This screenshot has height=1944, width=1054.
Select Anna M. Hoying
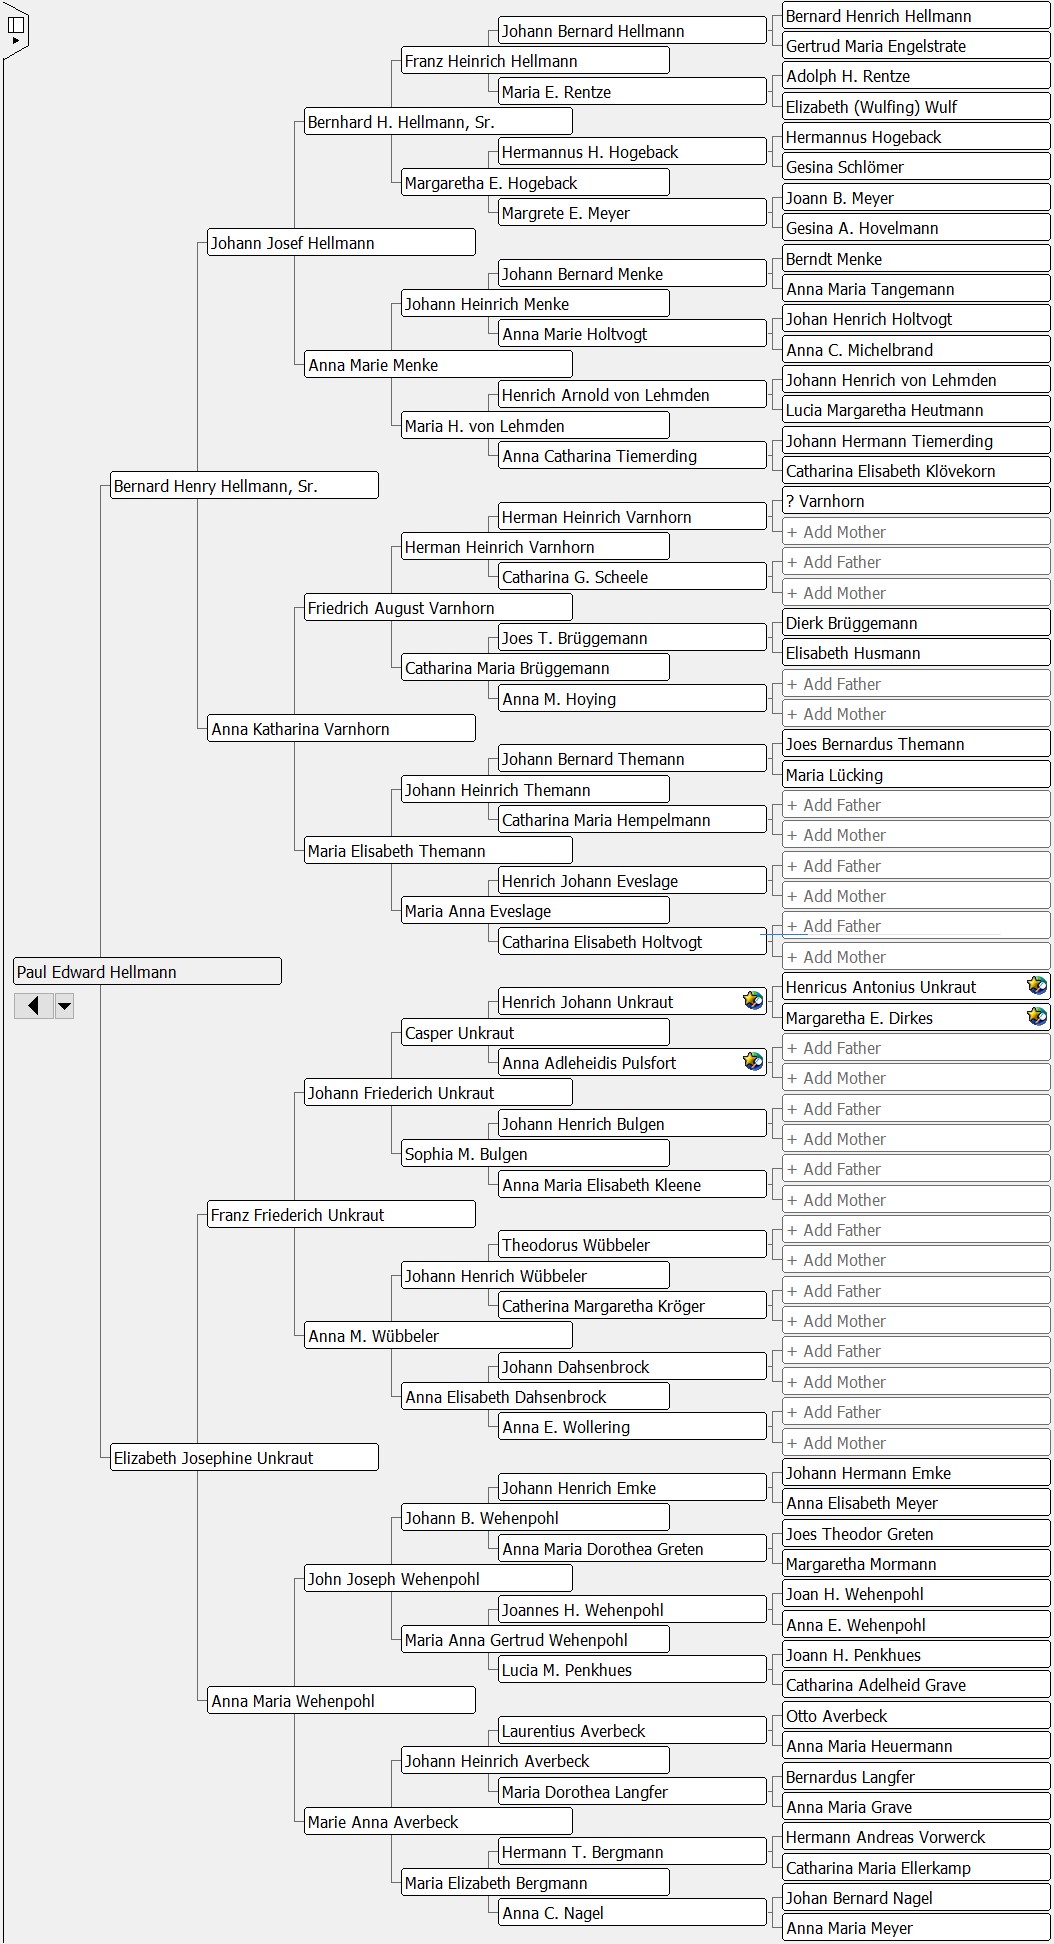[632, 698]
